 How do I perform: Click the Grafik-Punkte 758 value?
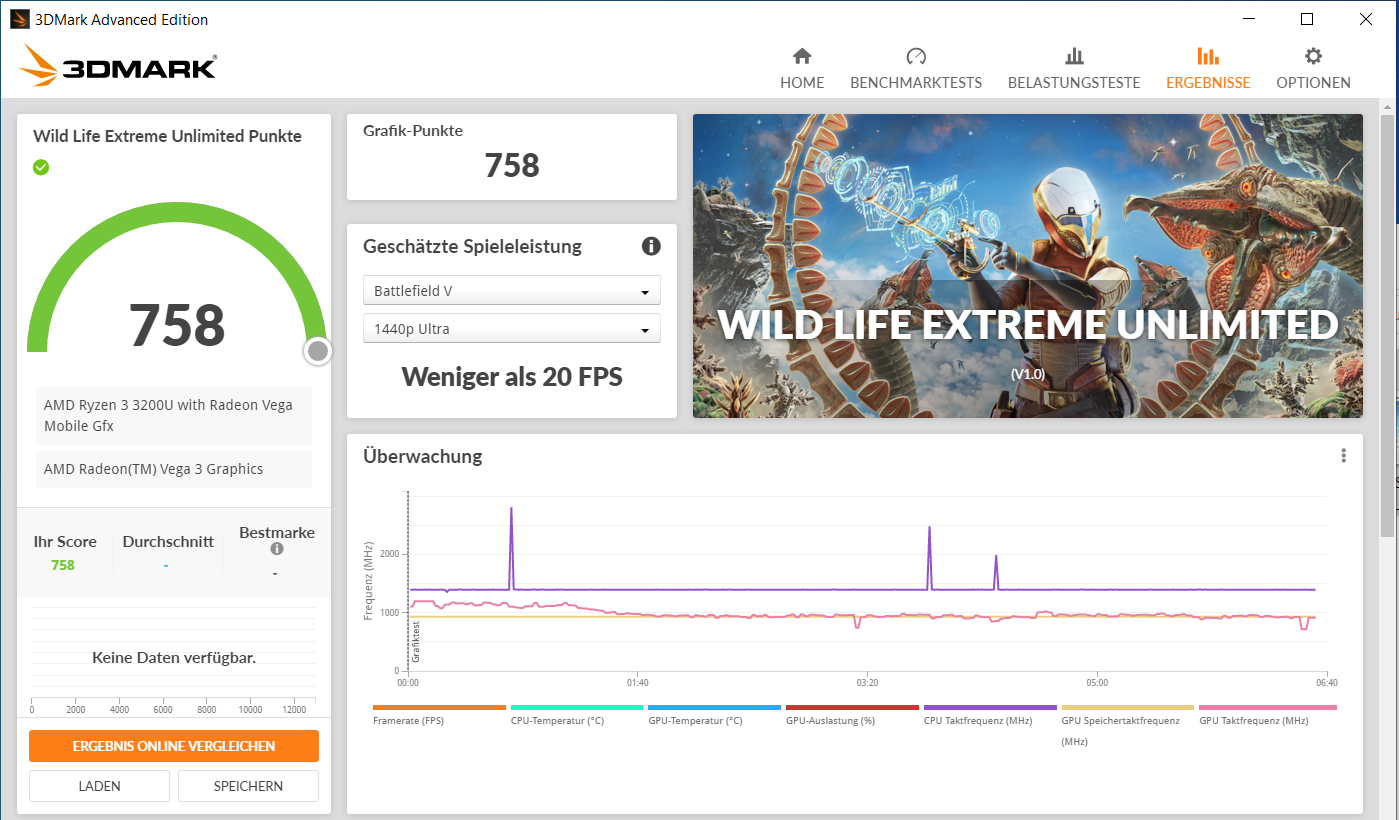(x=512, y=165)
